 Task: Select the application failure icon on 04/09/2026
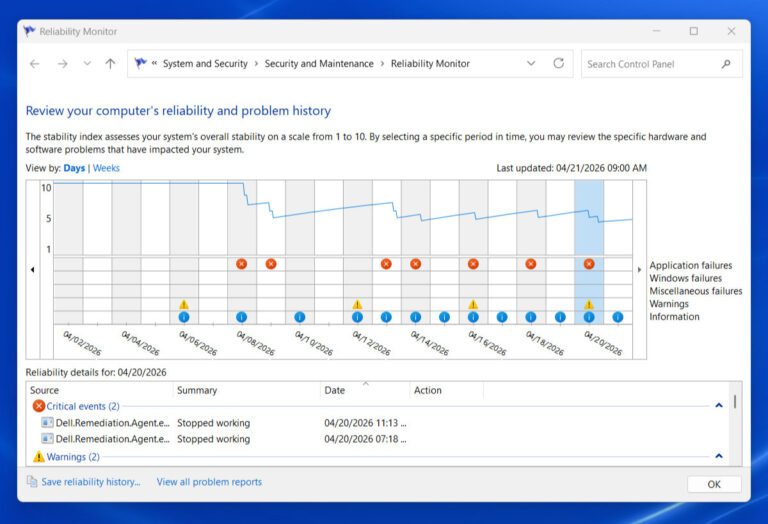[x=271, y=264]
